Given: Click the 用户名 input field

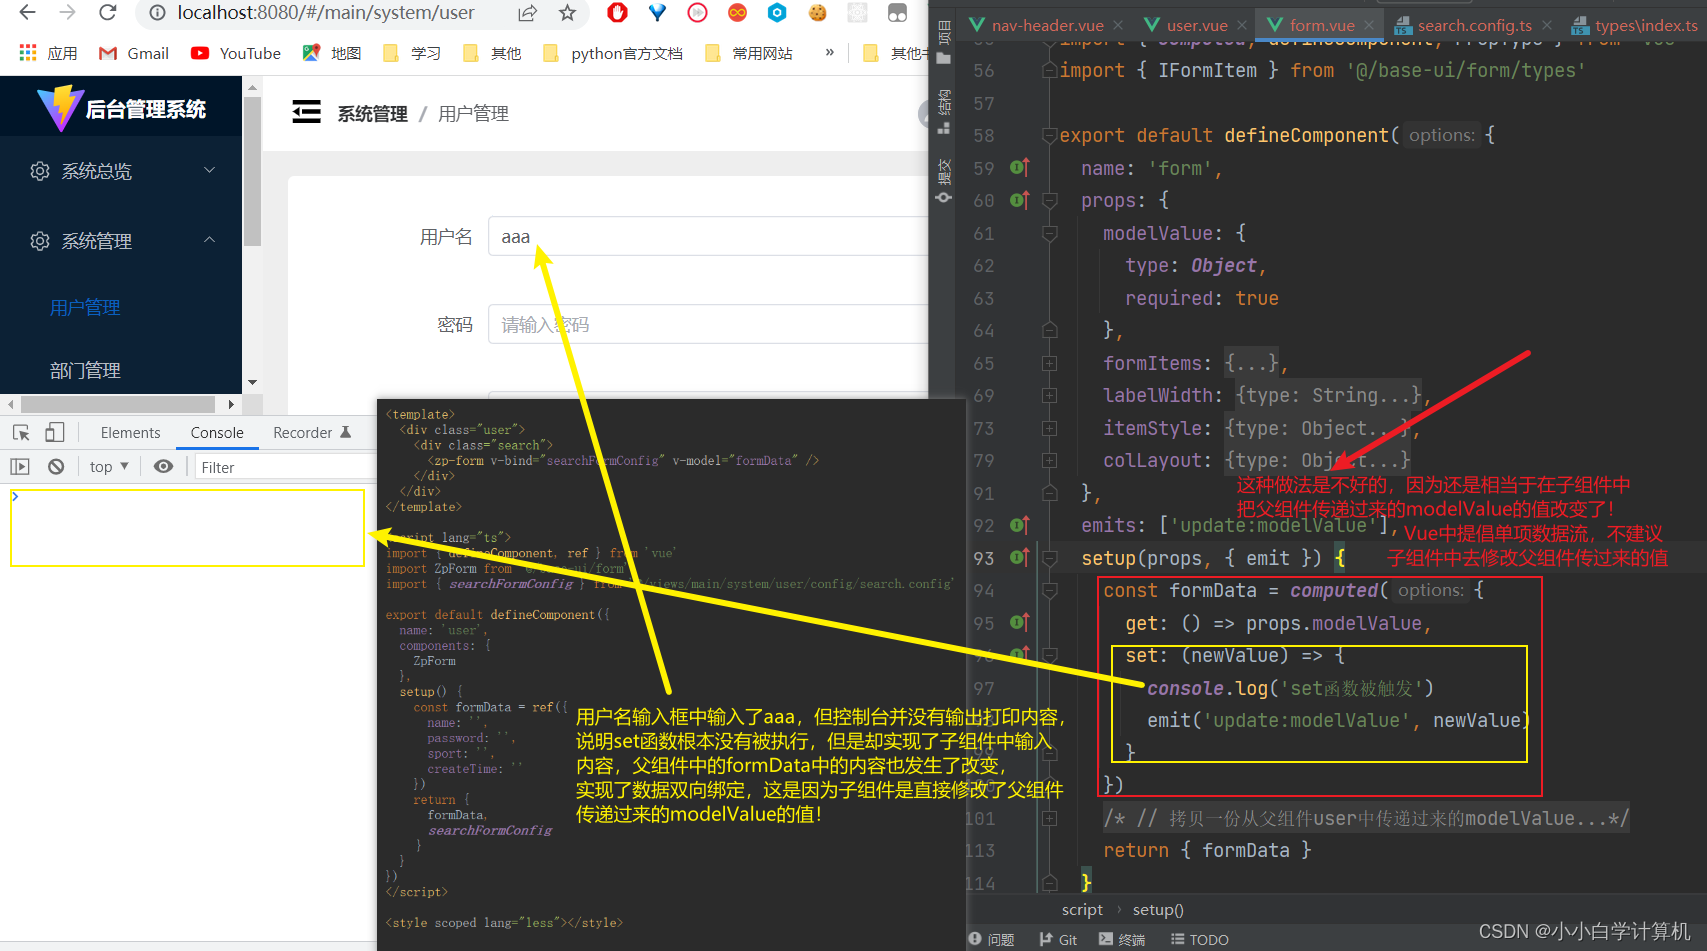Looking at the screenshot, I should click(708, 237).
